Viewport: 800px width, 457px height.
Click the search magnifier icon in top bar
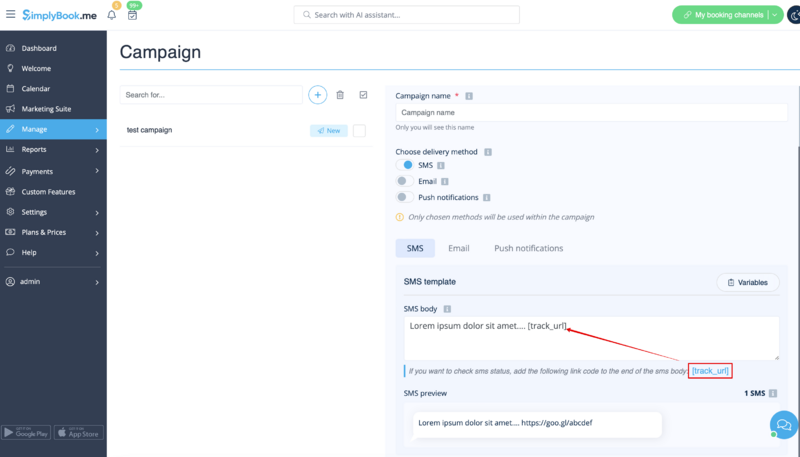(307, 15)
